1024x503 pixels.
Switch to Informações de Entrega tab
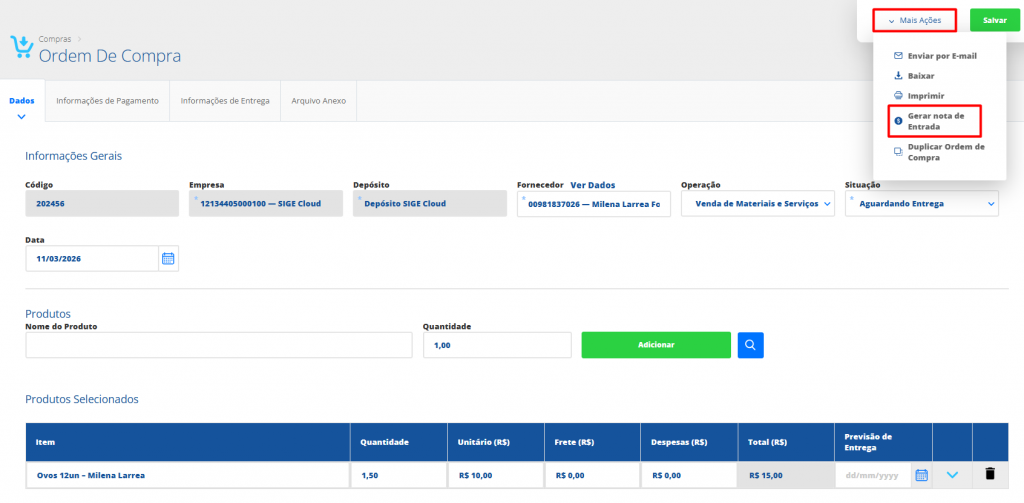click(225, 101)
